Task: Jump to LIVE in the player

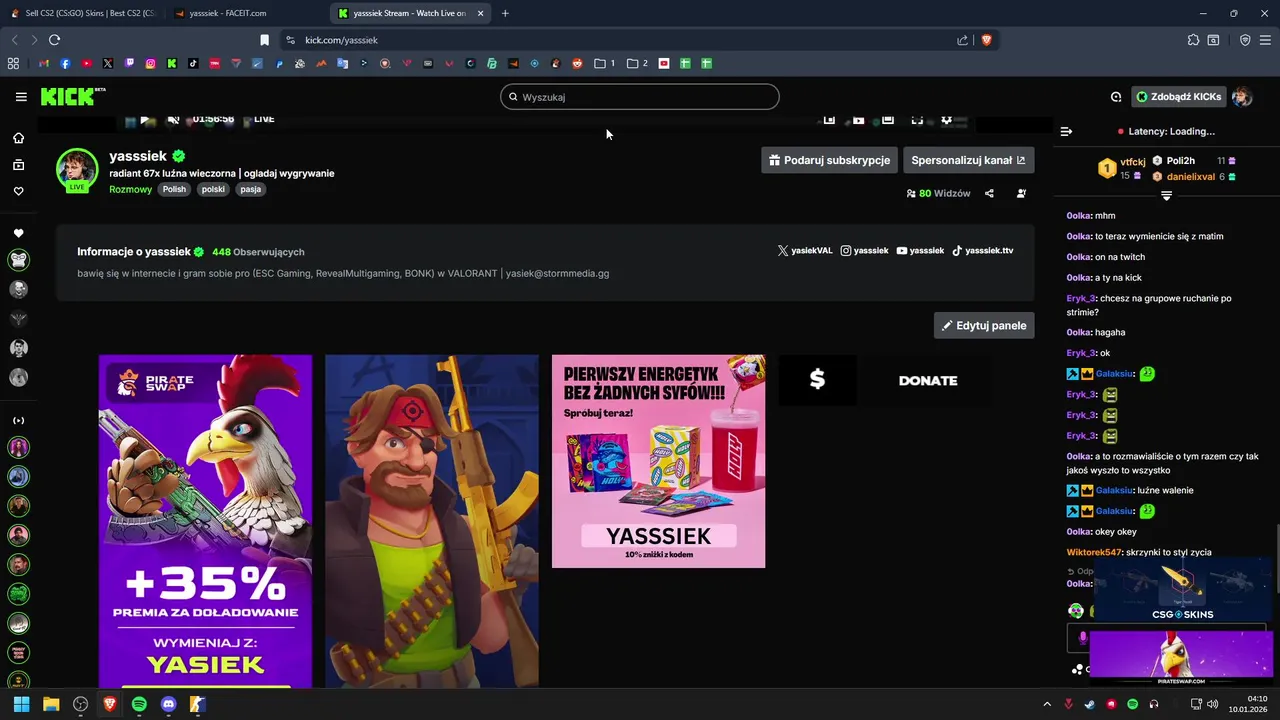Action: click(264, 119)
